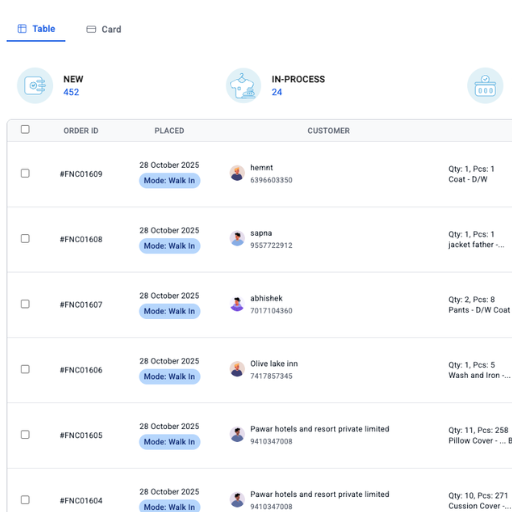512x512 pixels.
Task: Click phone number 7417857345
Action: click(271, 376)
